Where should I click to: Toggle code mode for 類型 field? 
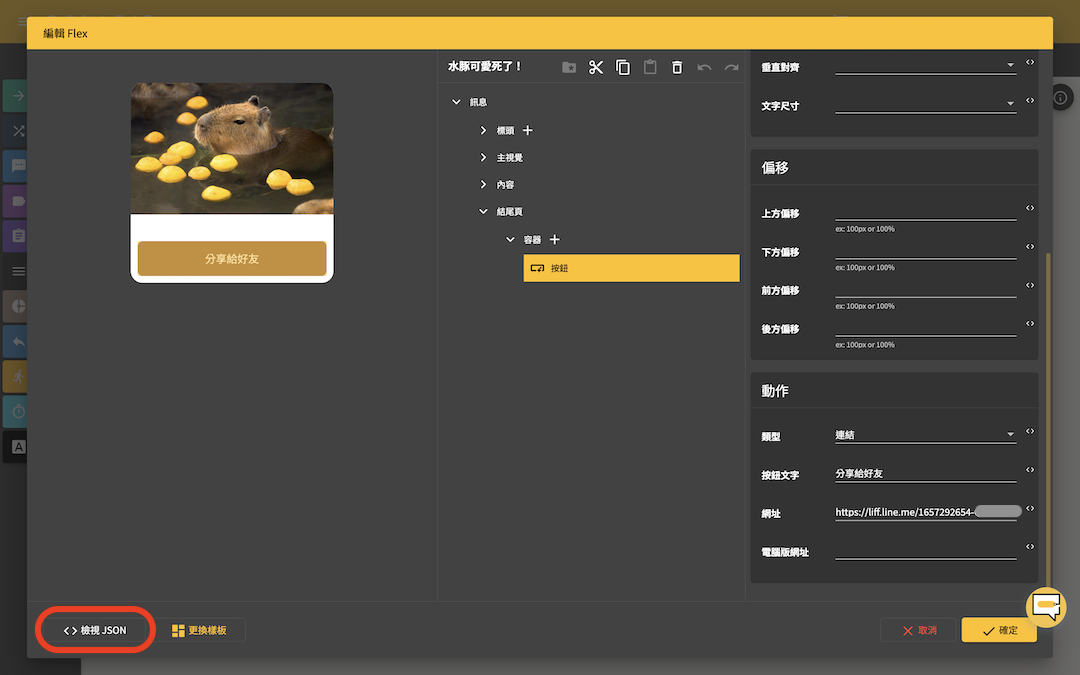(1030, 431)
